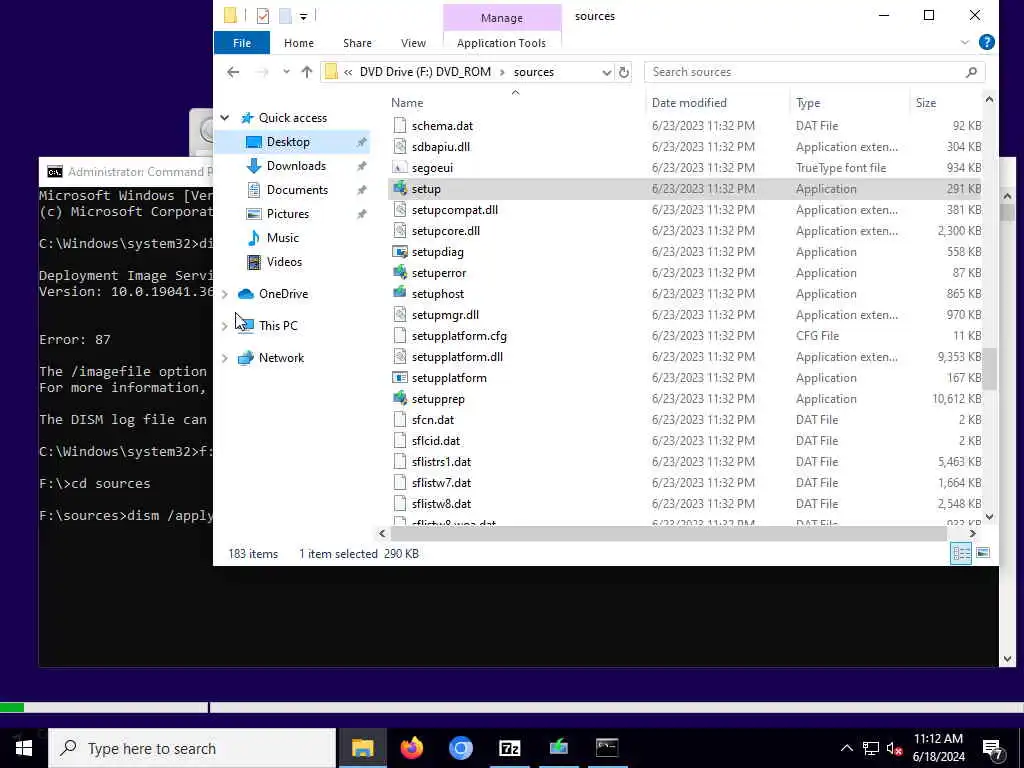Open Documents in Quick access
The width and height of the screenshot is (1024, 768).
297,190
